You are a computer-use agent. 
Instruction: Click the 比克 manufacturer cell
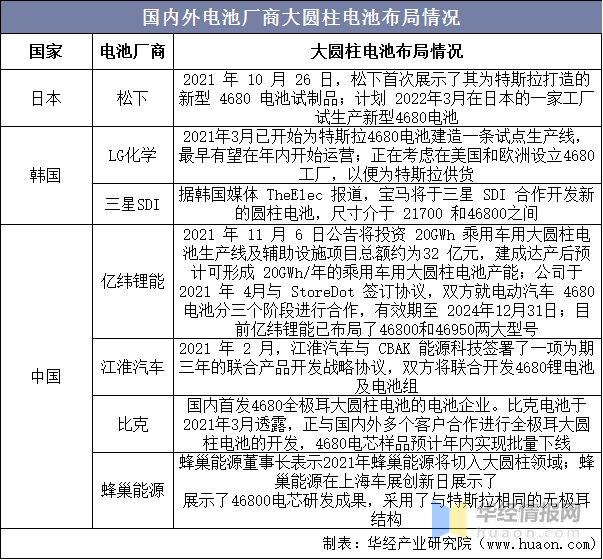pos(133,424)
